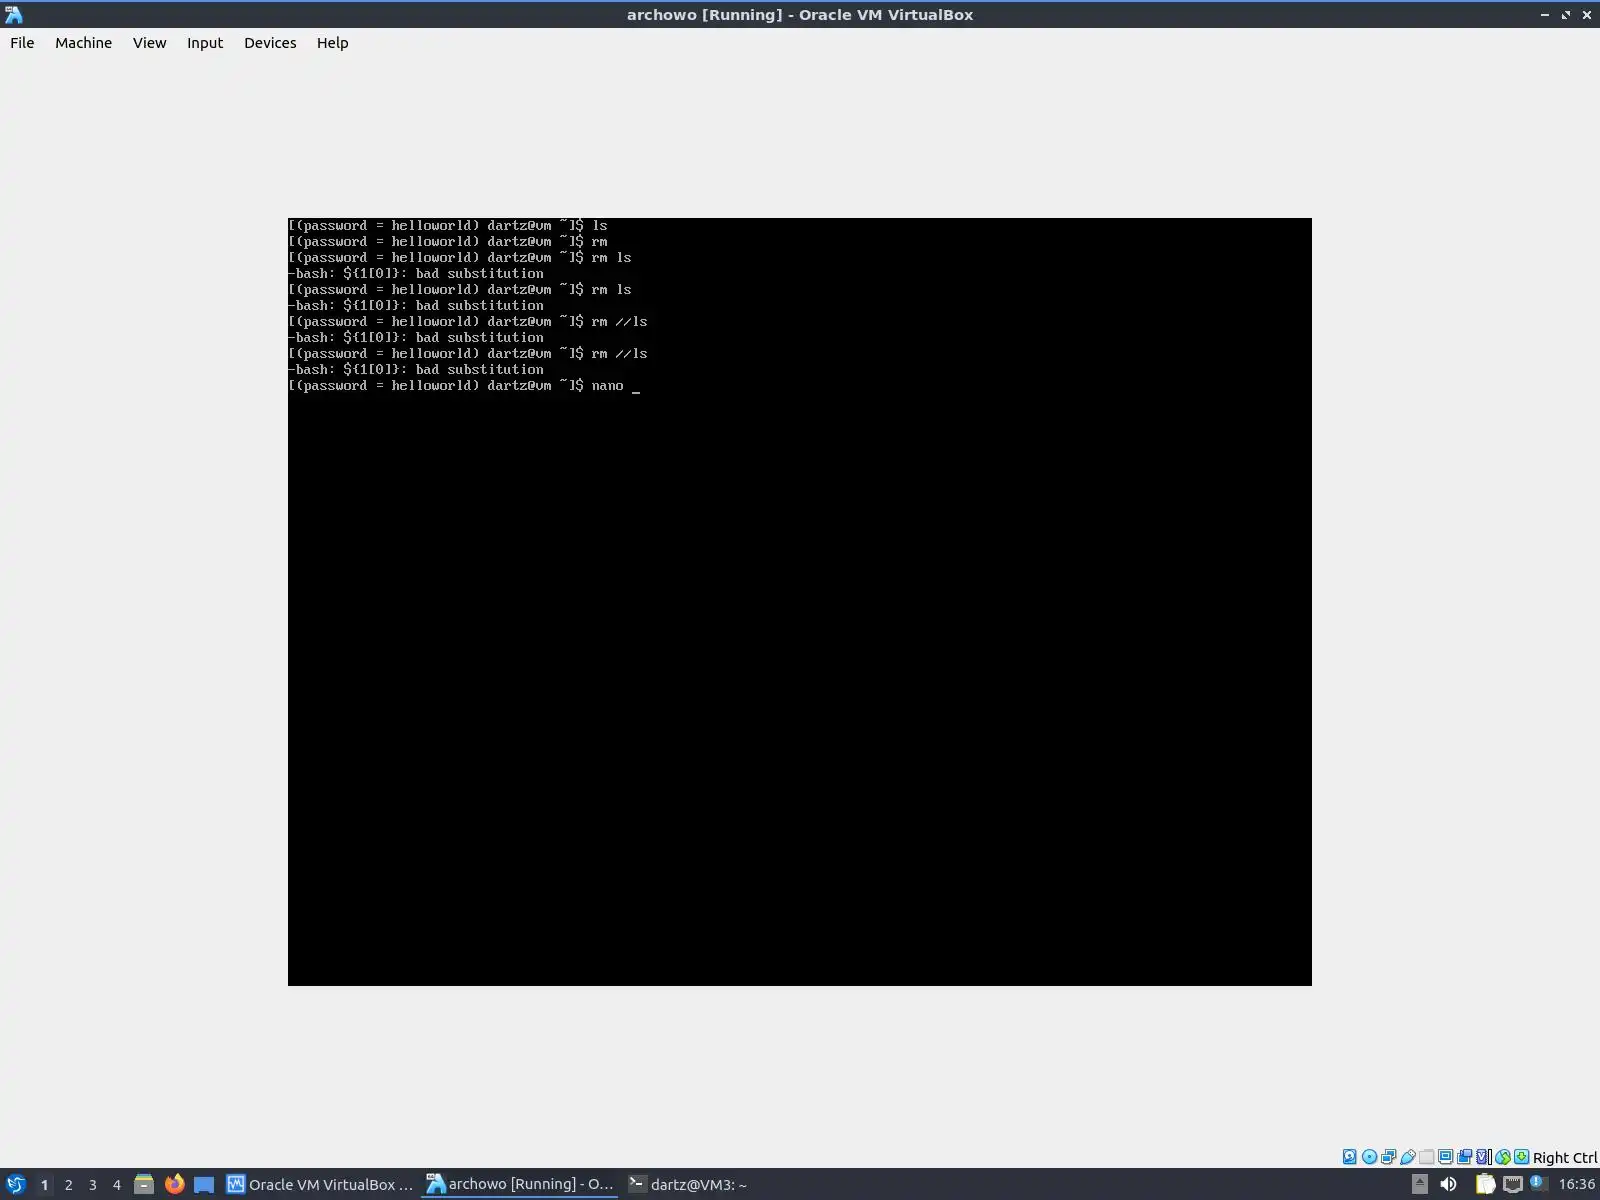Open the Help menu
This screenshot has height=1200, width=1600.
332,43
